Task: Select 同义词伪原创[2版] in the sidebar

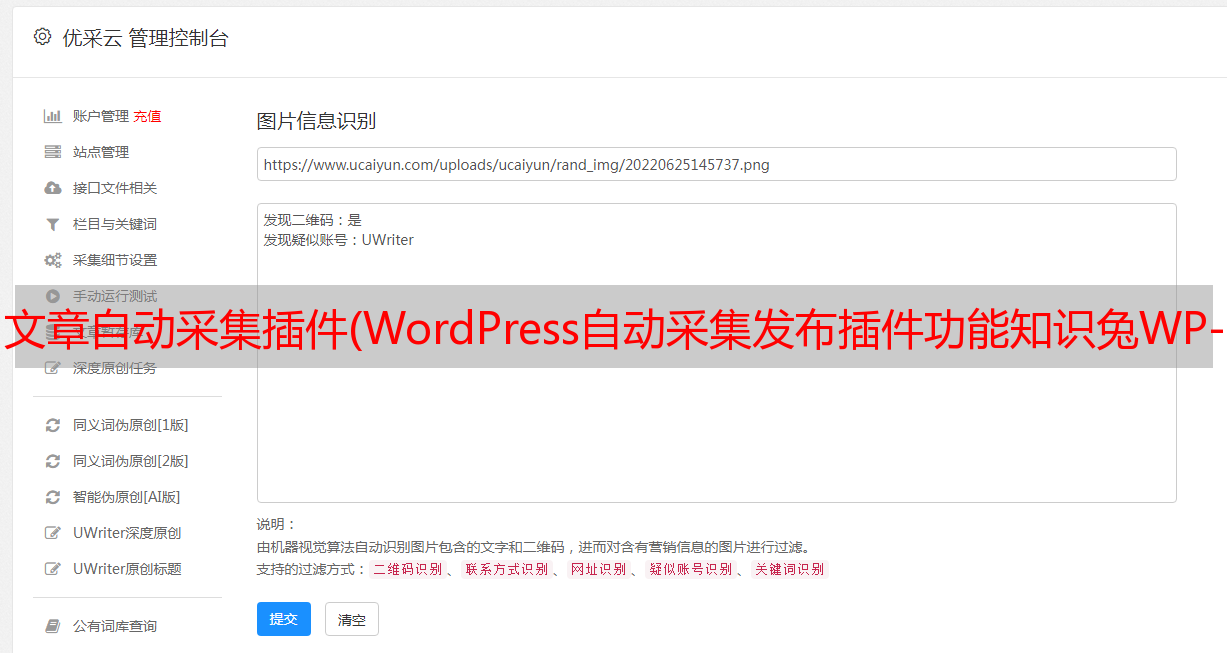Action: (131, 461)
